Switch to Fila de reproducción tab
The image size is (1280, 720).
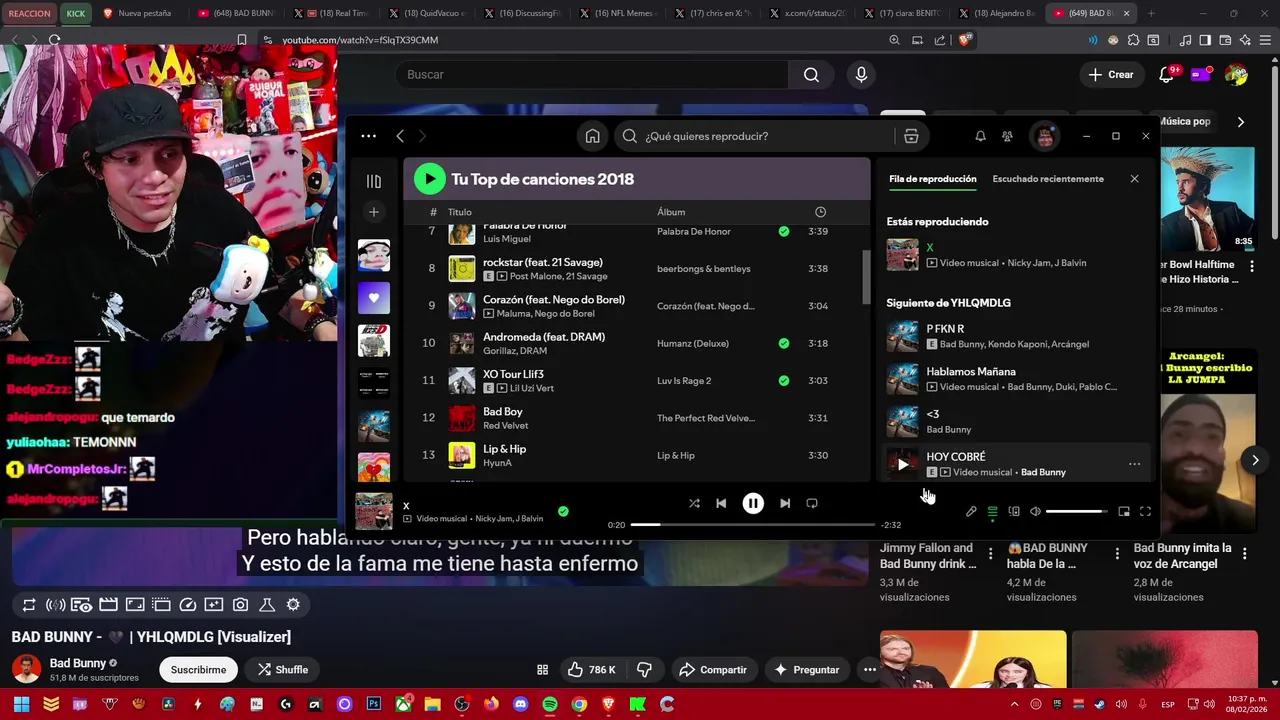(x=932, y=179)
